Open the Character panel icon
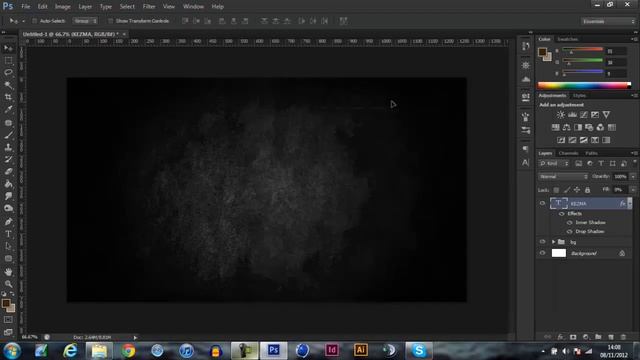The height and width of the screenshot is (360, 640). 525,162
